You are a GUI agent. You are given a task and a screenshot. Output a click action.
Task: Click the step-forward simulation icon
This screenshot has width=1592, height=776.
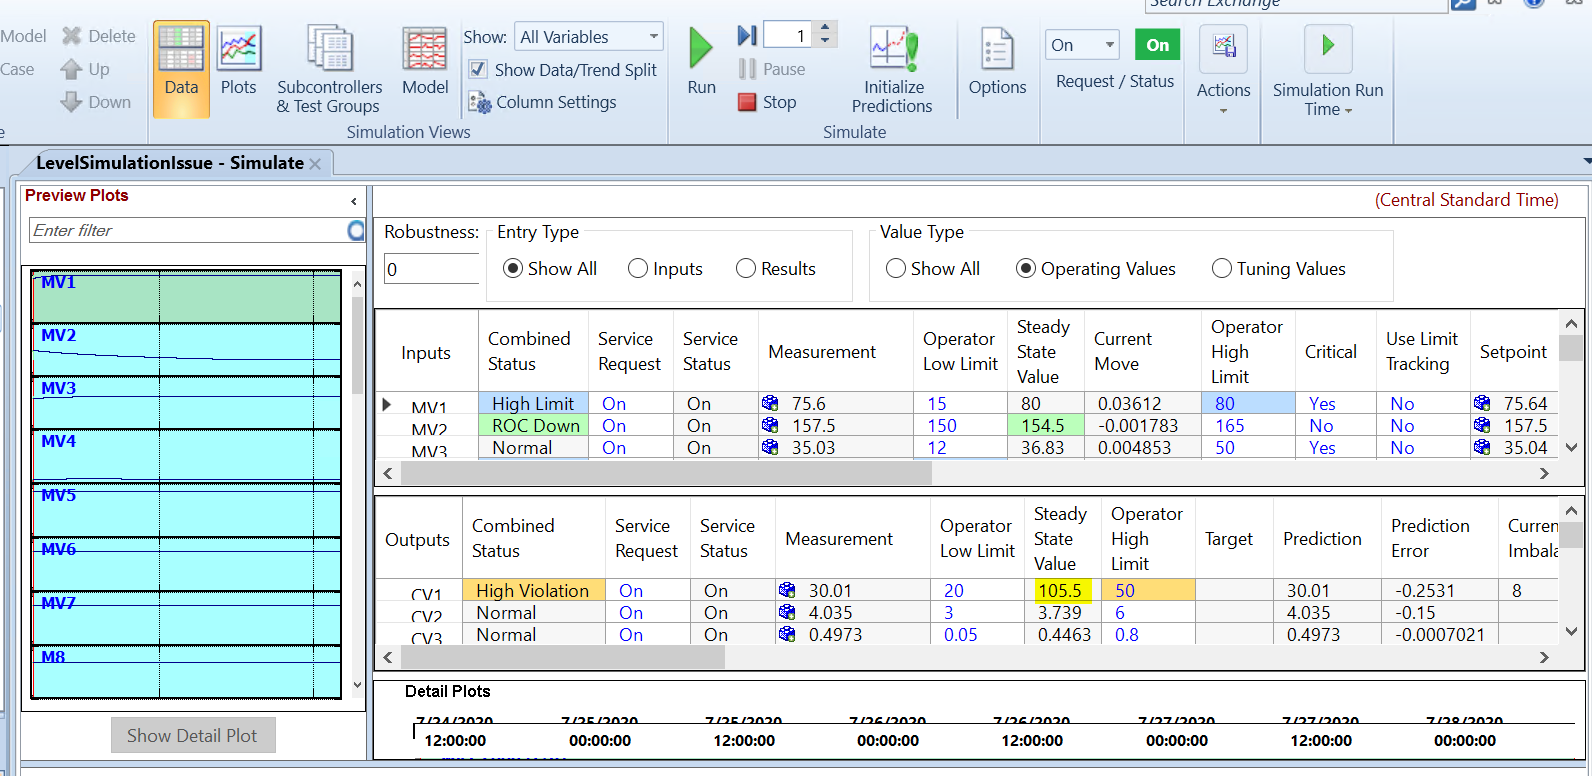coord(747,36)
